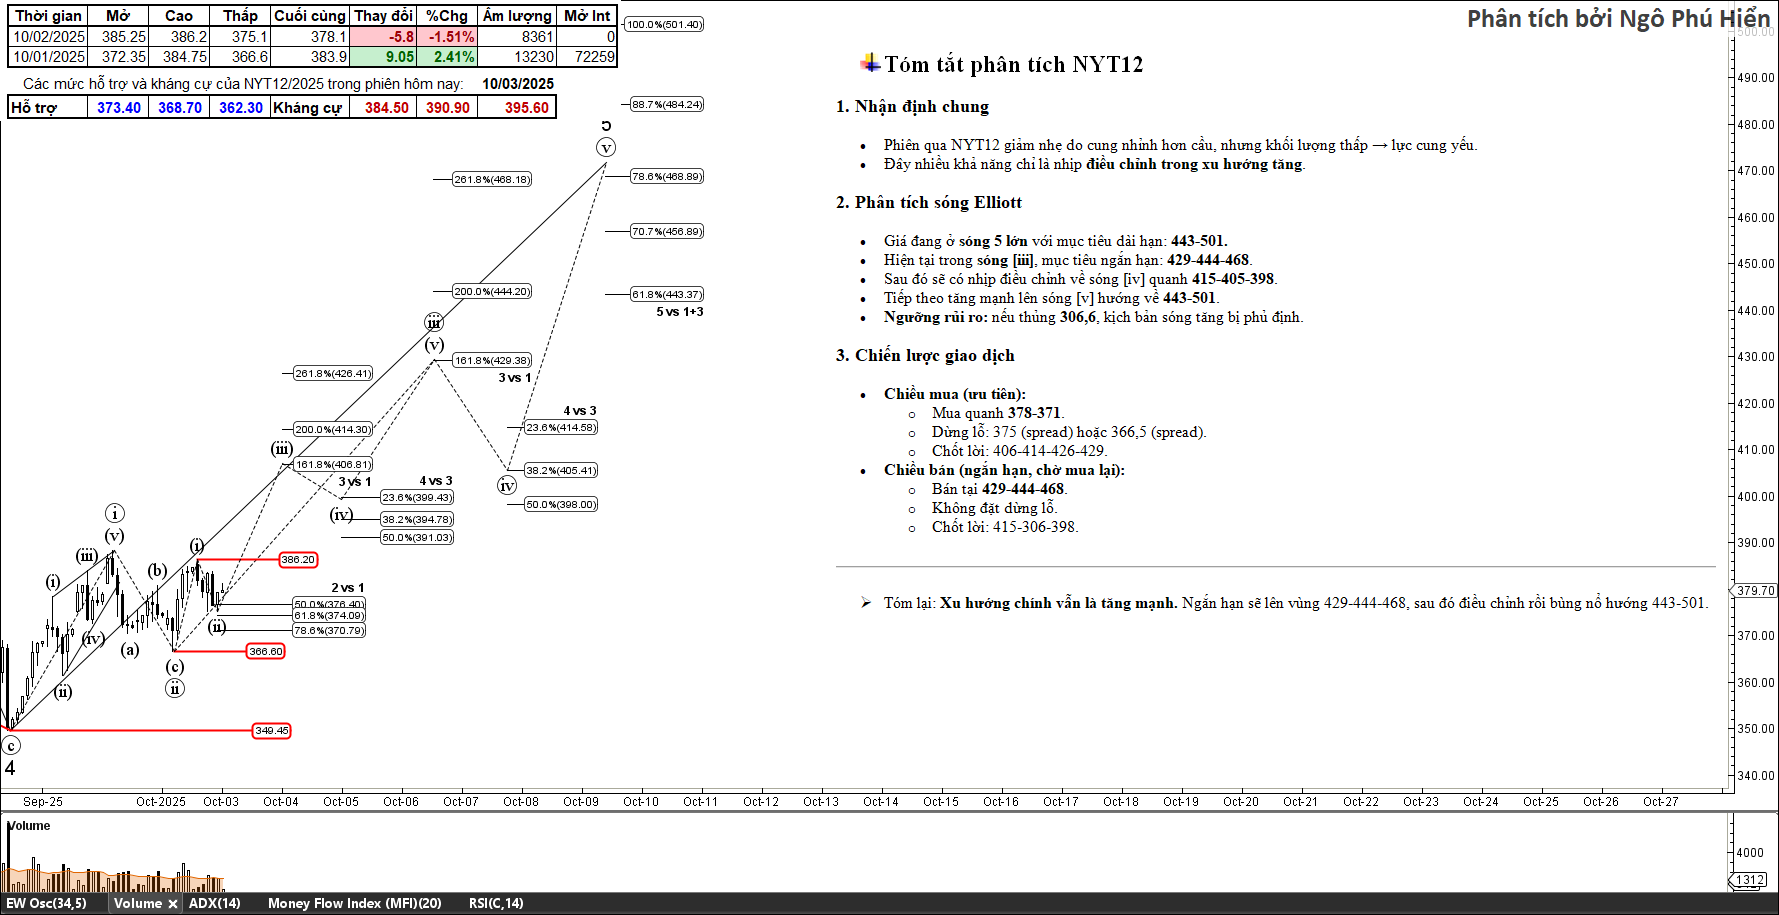Open the ADX(14) indicator tab

point(214,904)
